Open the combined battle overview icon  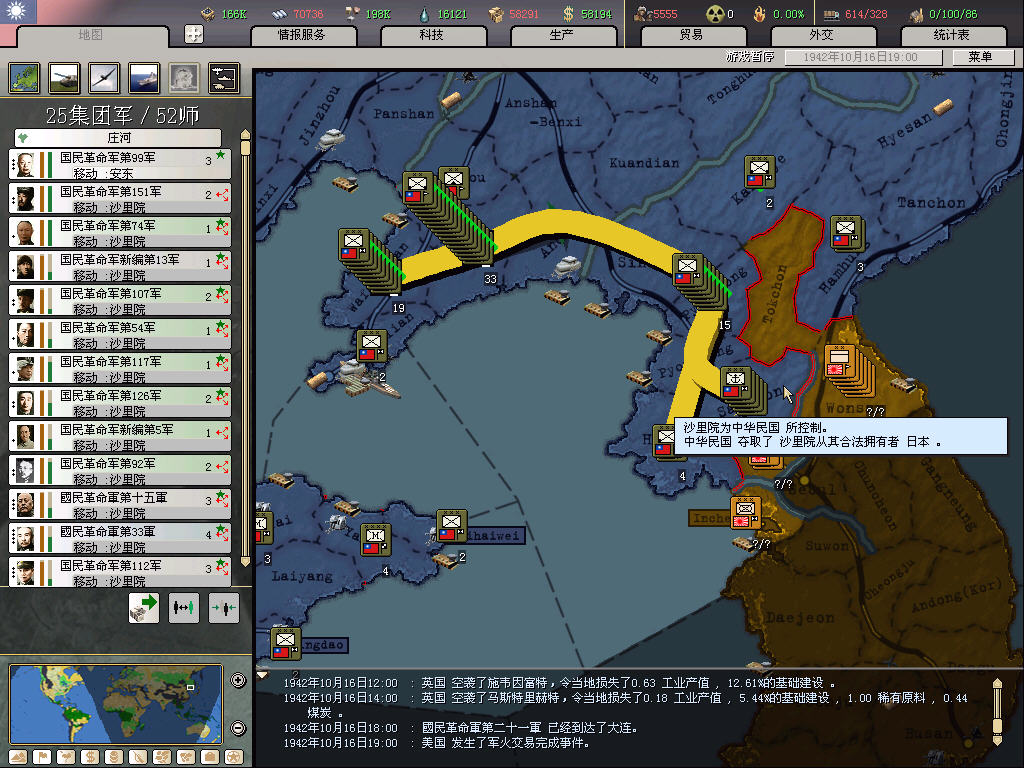223,78
